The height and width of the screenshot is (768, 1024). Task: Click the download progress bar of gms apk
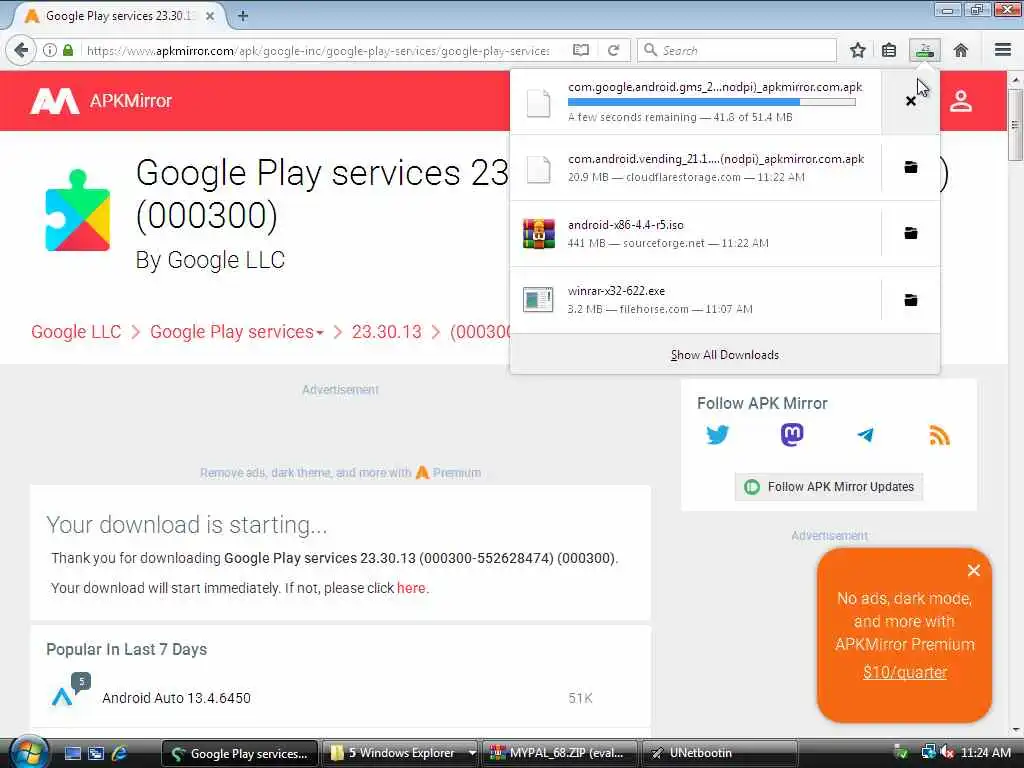pos(711,102)
